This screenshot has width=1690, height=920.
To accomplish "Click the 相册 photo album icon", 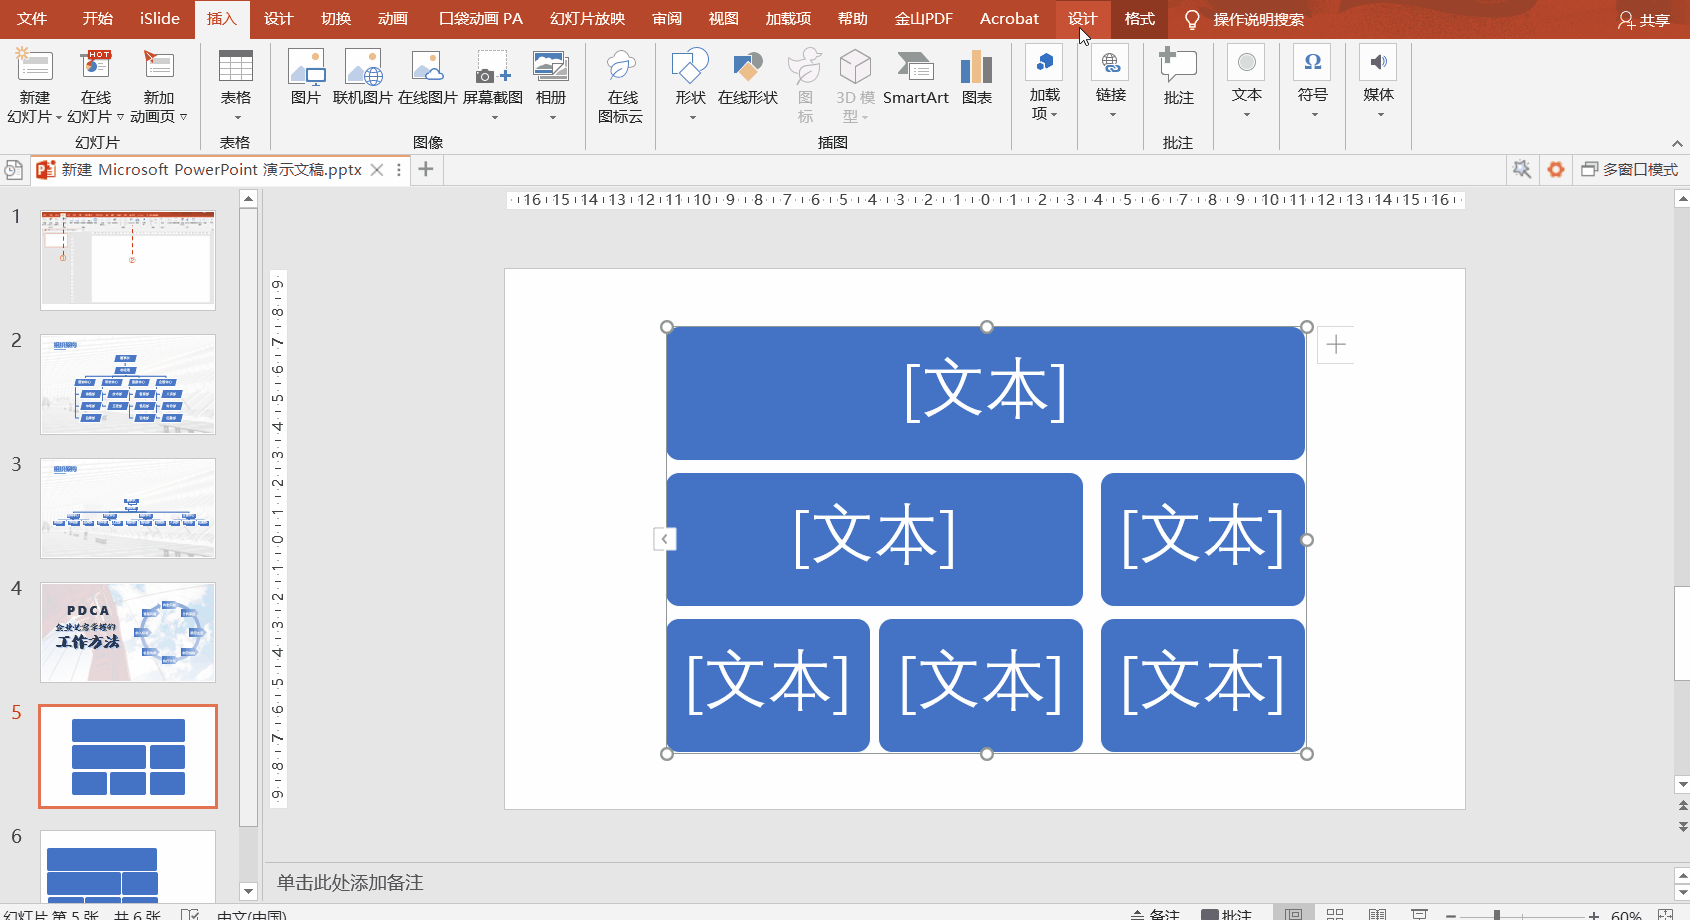I will [x=551, y=66].
